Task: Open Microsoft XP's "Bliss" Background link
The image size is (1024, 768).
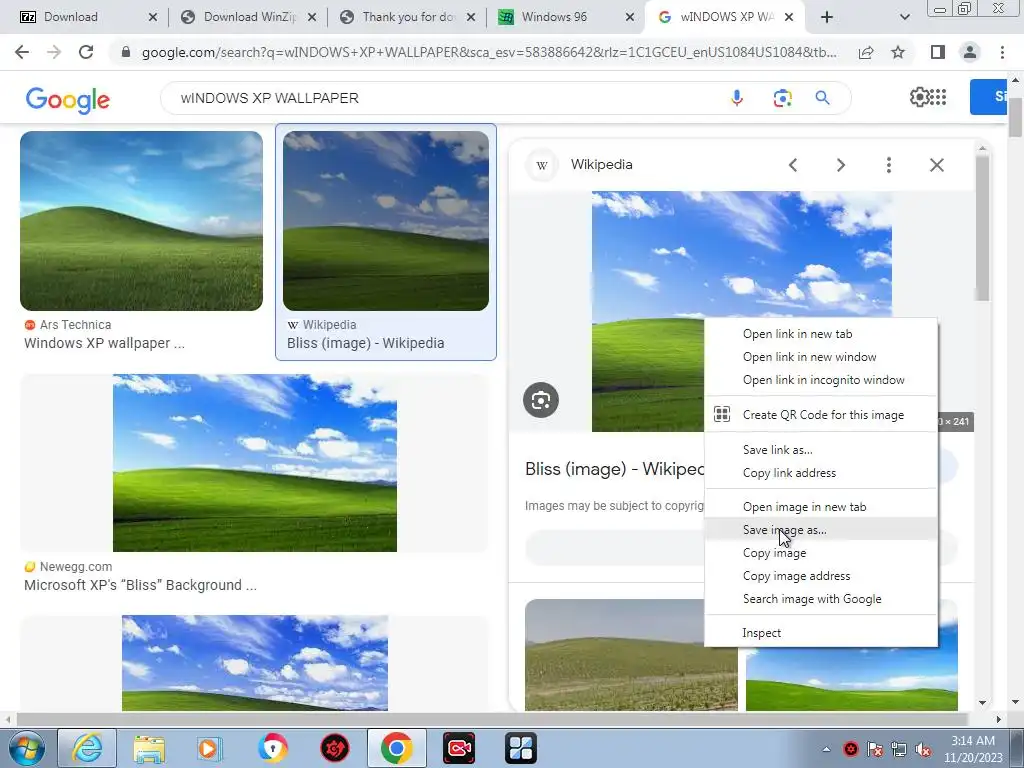Action: 140,585
